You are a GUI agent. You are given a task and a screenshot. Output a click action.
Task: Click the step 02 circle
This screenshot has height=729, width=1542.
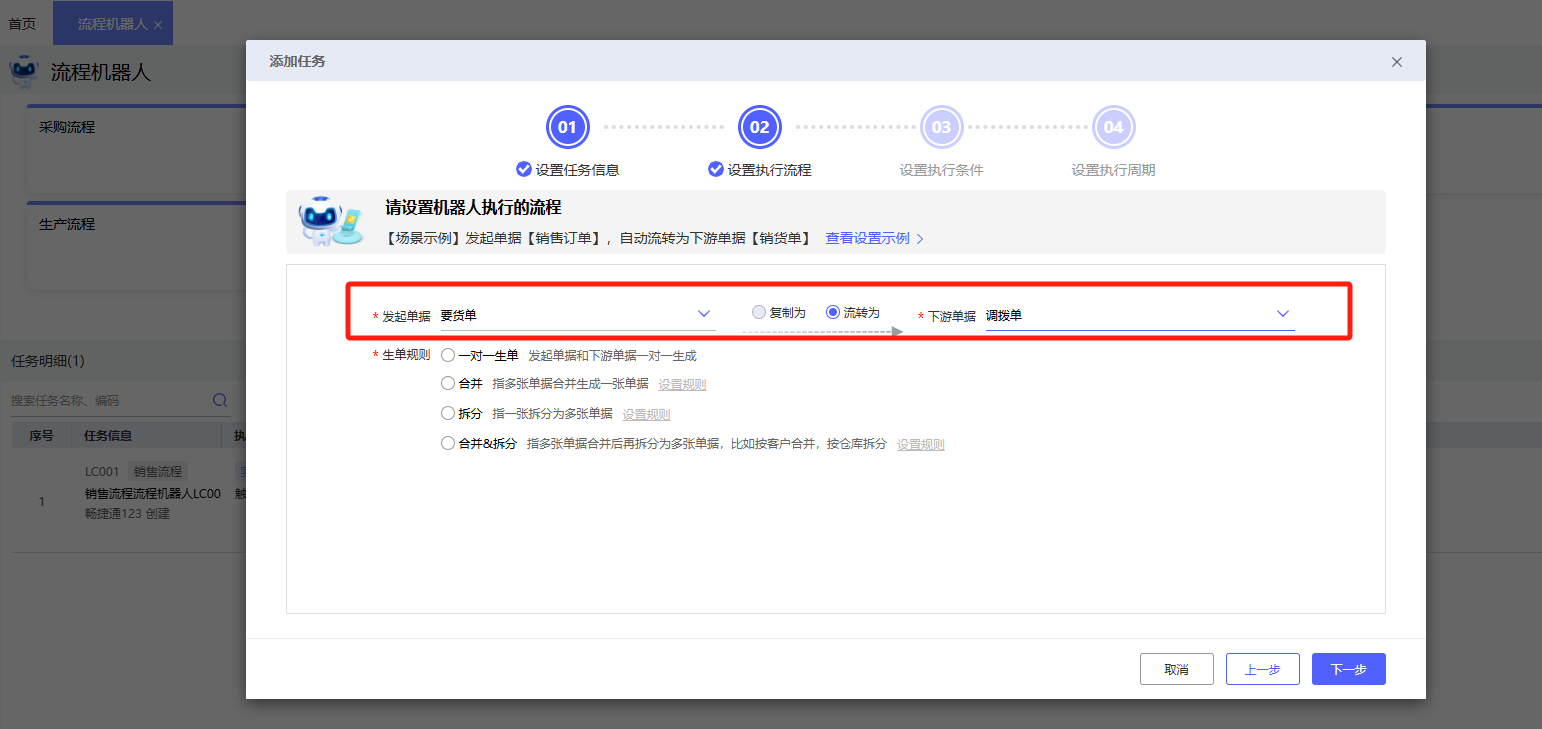pyautogui.click(x=759, y=127)
